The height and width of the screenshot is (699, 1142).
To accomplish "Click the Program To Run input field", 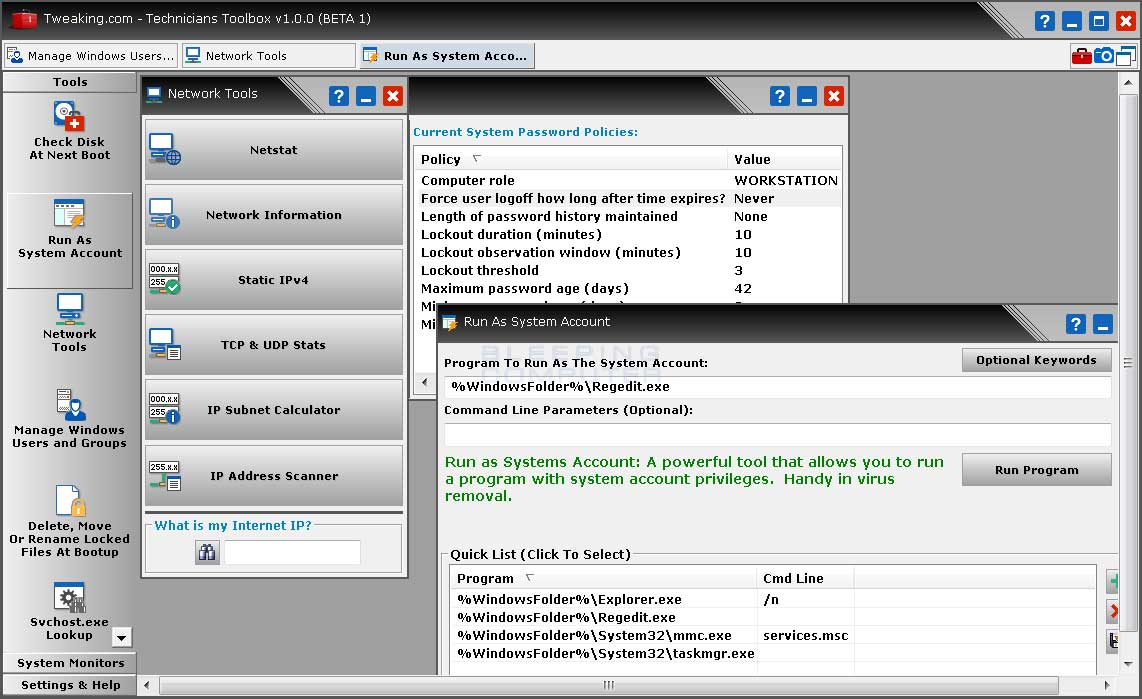I will [778, 387].
